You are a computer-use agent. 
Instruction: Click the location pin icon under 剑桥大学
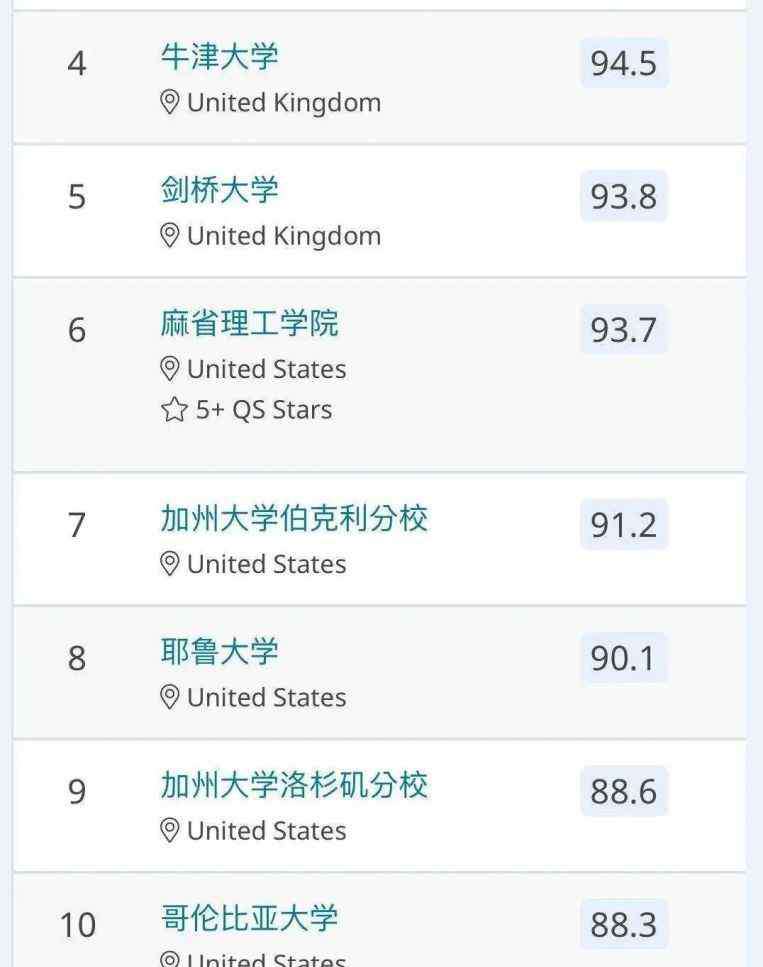point(170,236)
